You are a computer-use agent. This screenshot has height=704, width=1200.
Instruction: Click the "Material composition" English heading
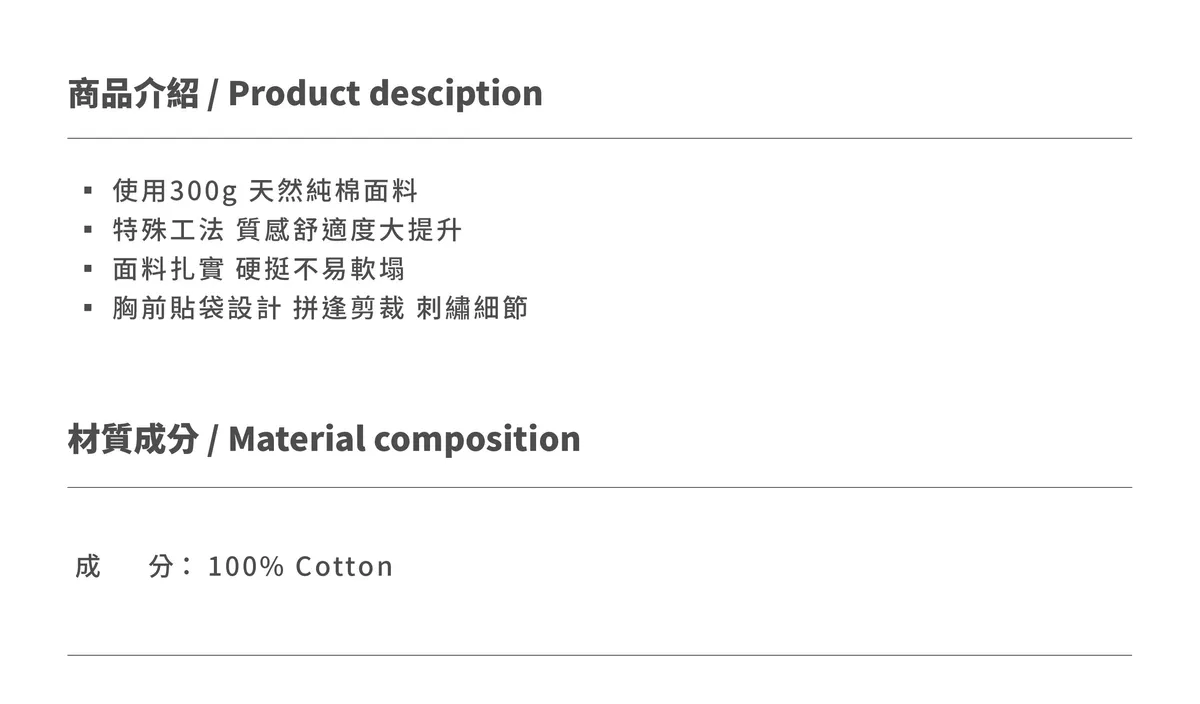click(404, 439)
